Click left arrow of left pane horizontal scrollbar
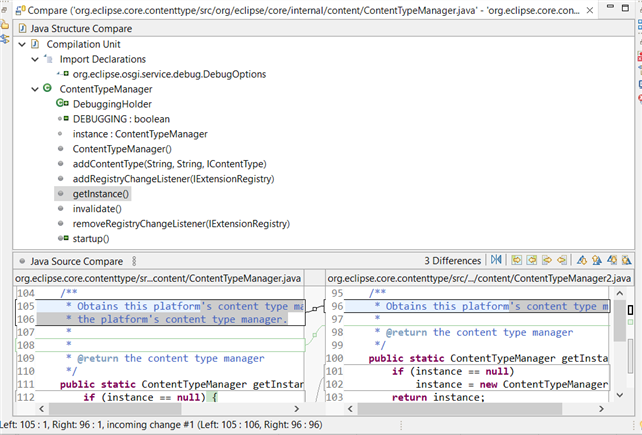642x435 pixels. point(41,408)
